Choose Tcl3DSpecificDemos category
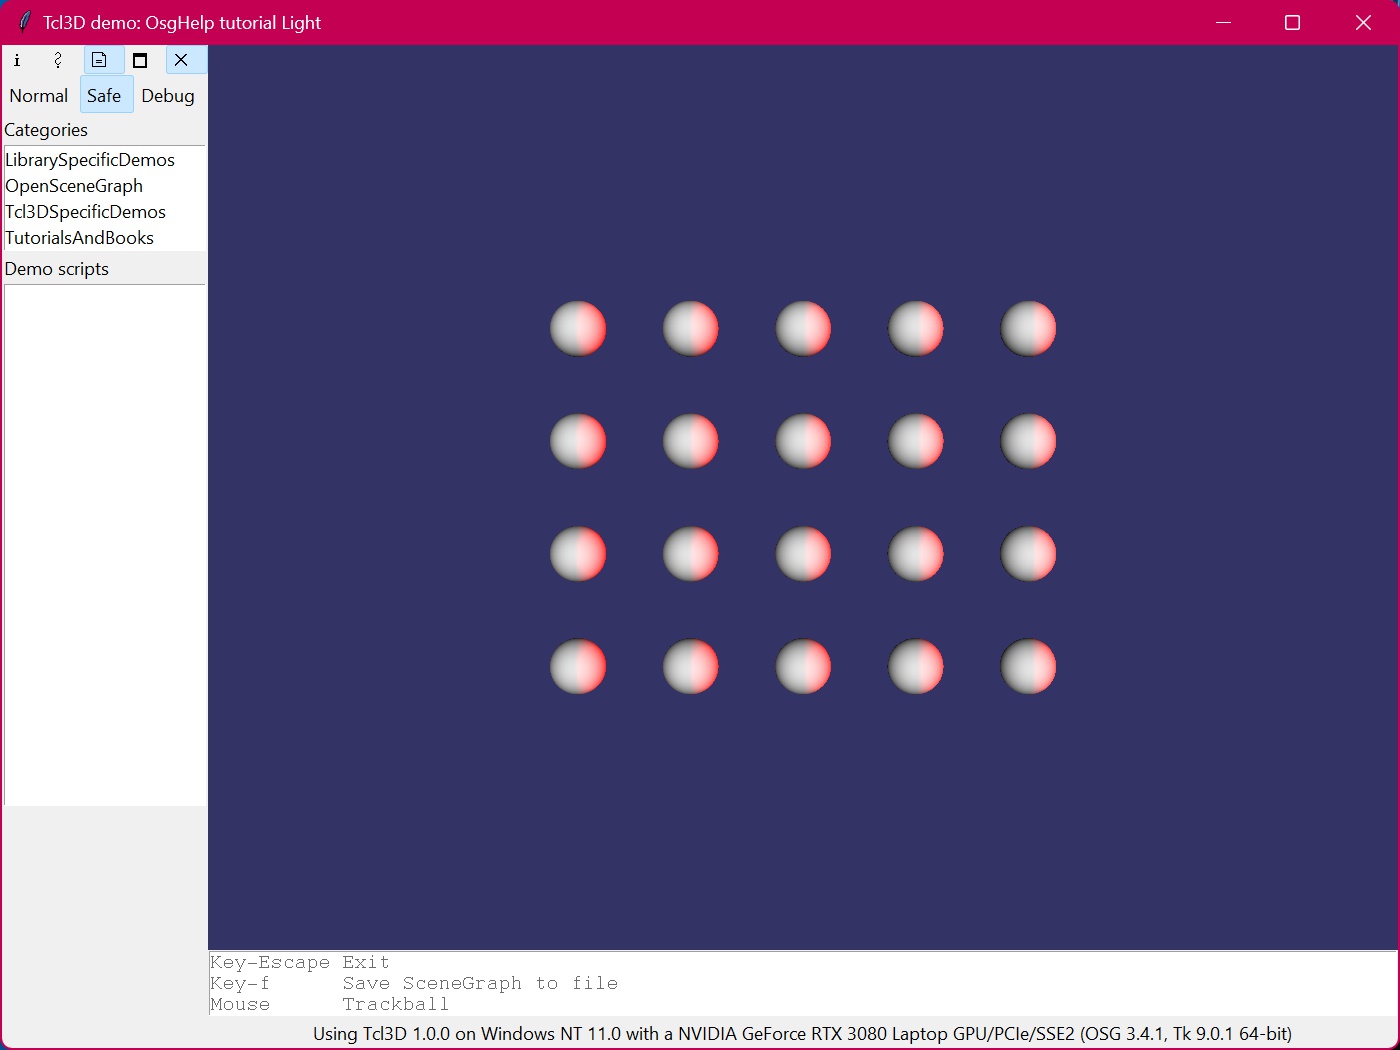The height and width of the screenshot is (1050, 1400). (x=85, y=212)
